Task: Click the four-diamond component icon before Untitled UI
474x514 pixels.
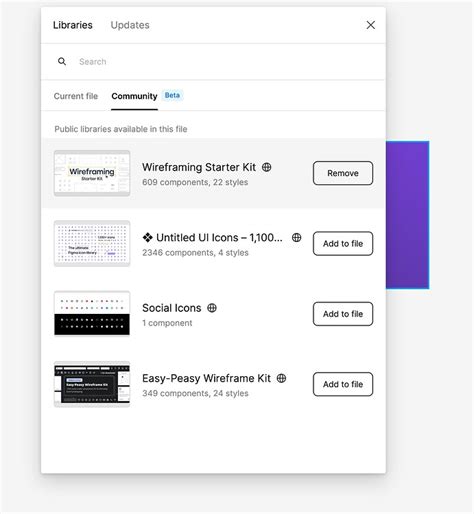Action: pos(147,237)
